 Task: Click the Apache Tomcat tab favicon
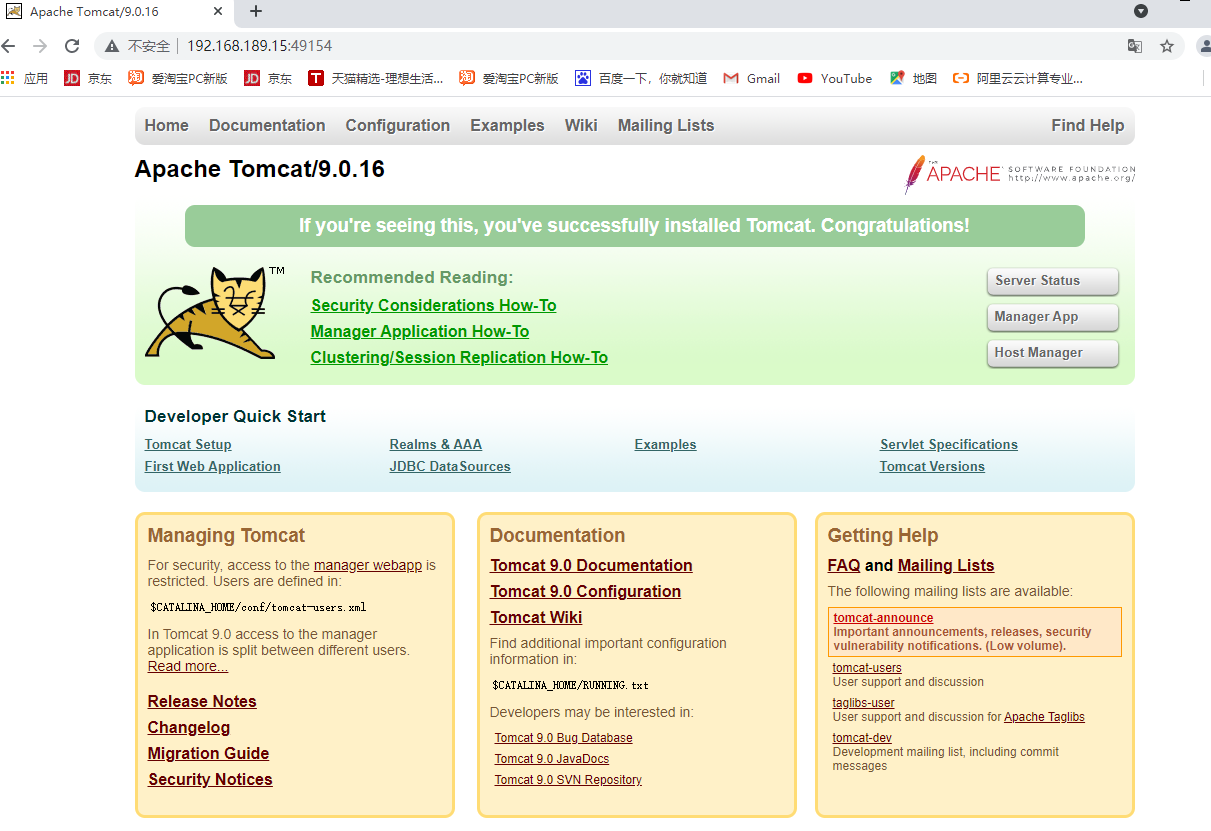click(x=14, y=11)
